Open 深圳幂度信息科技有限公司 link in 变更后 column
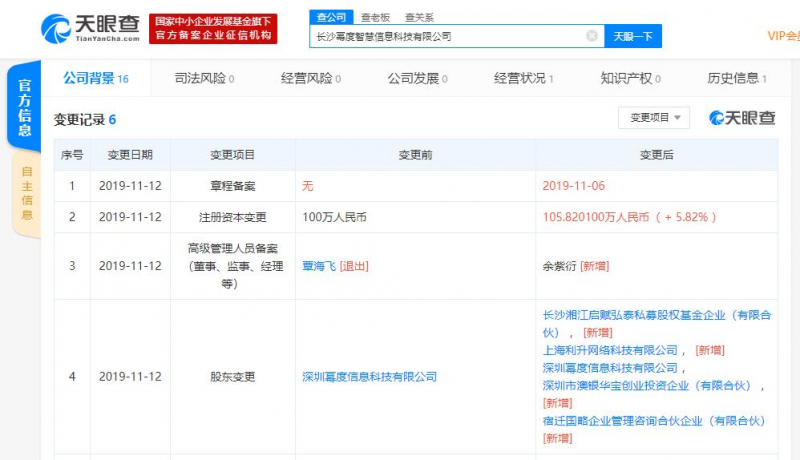Image resolution: width=800 pixels, height=460 pixels. (610, 368)
